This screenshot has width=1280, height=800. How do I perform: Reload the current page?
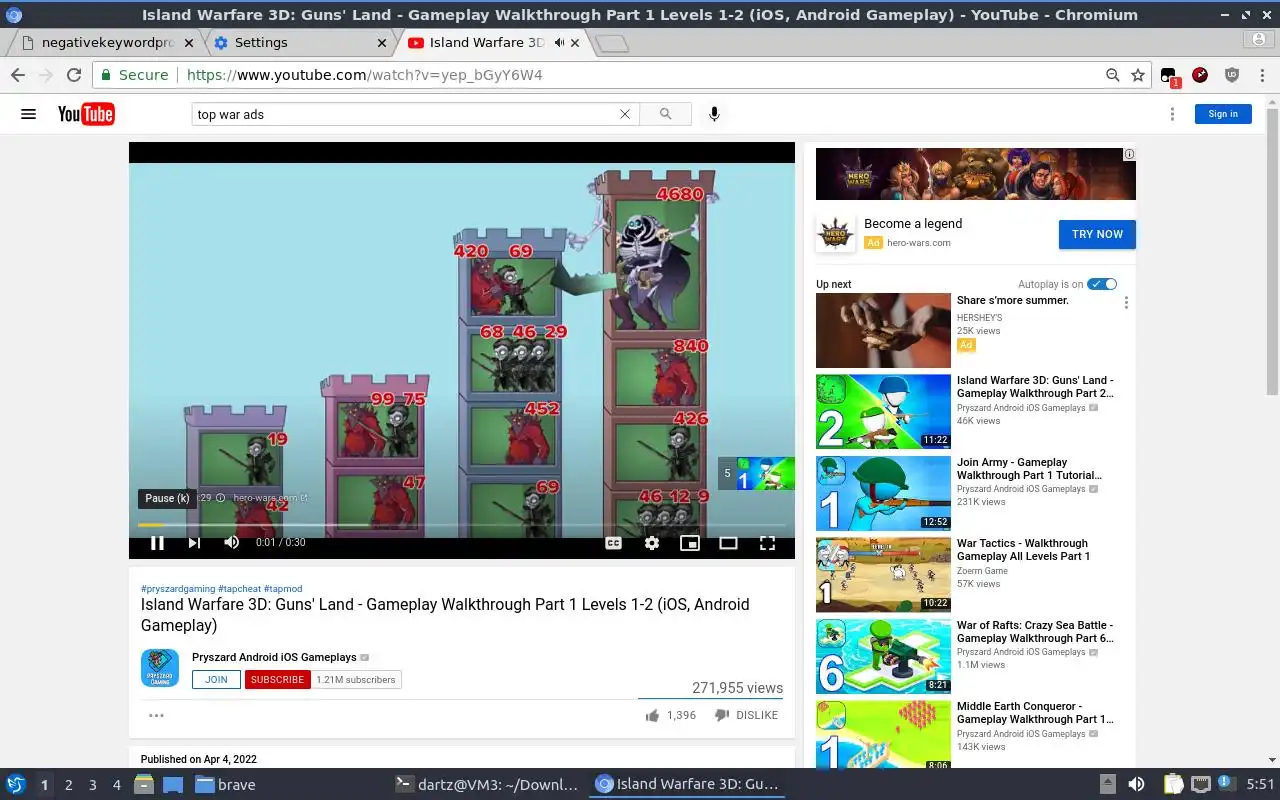(x=74, y=75)
